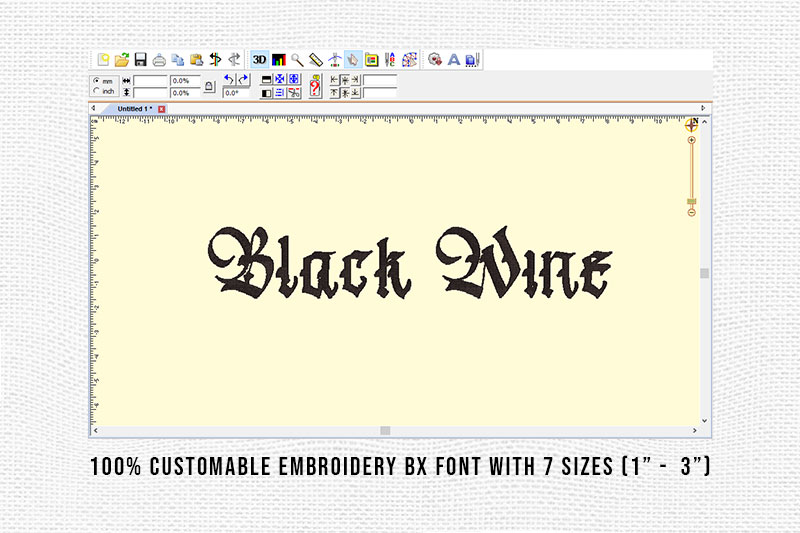Click the horizontal scrollbar left arrow
Screen dimensions: 800x533
click(x=95, y=430)
